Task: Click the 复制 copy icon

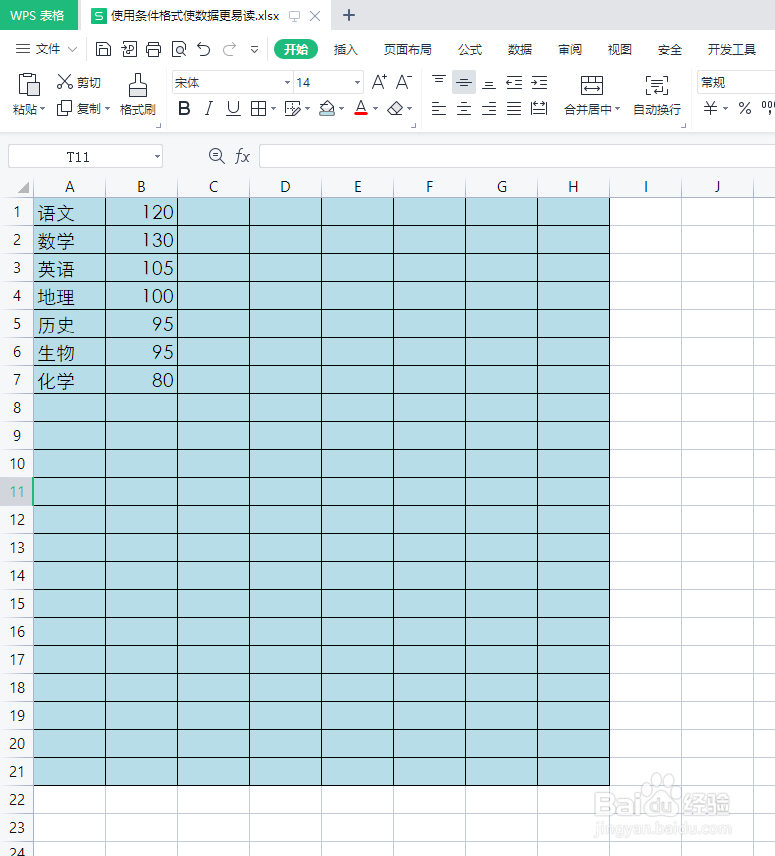Action: pos(64,108)
